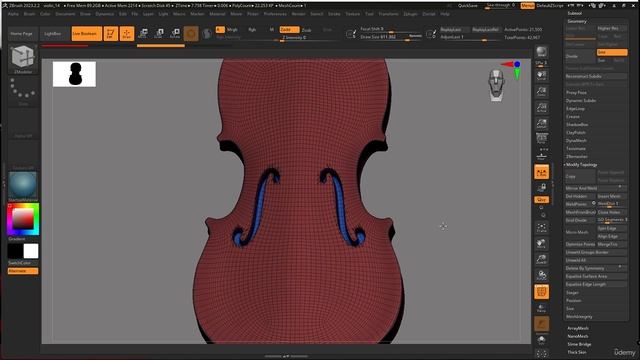Toggle the Alternate color button

[x=23, y=271]
